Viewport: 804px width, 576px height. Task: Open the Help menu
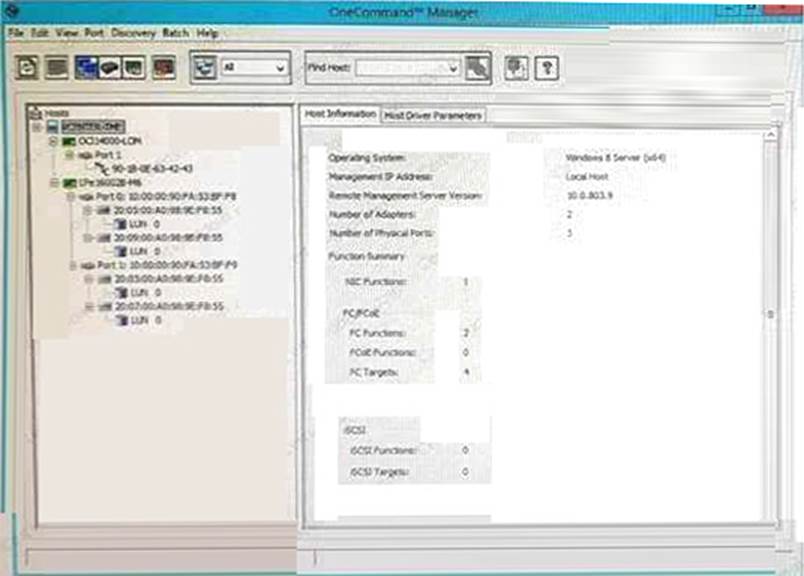point(207,33)
